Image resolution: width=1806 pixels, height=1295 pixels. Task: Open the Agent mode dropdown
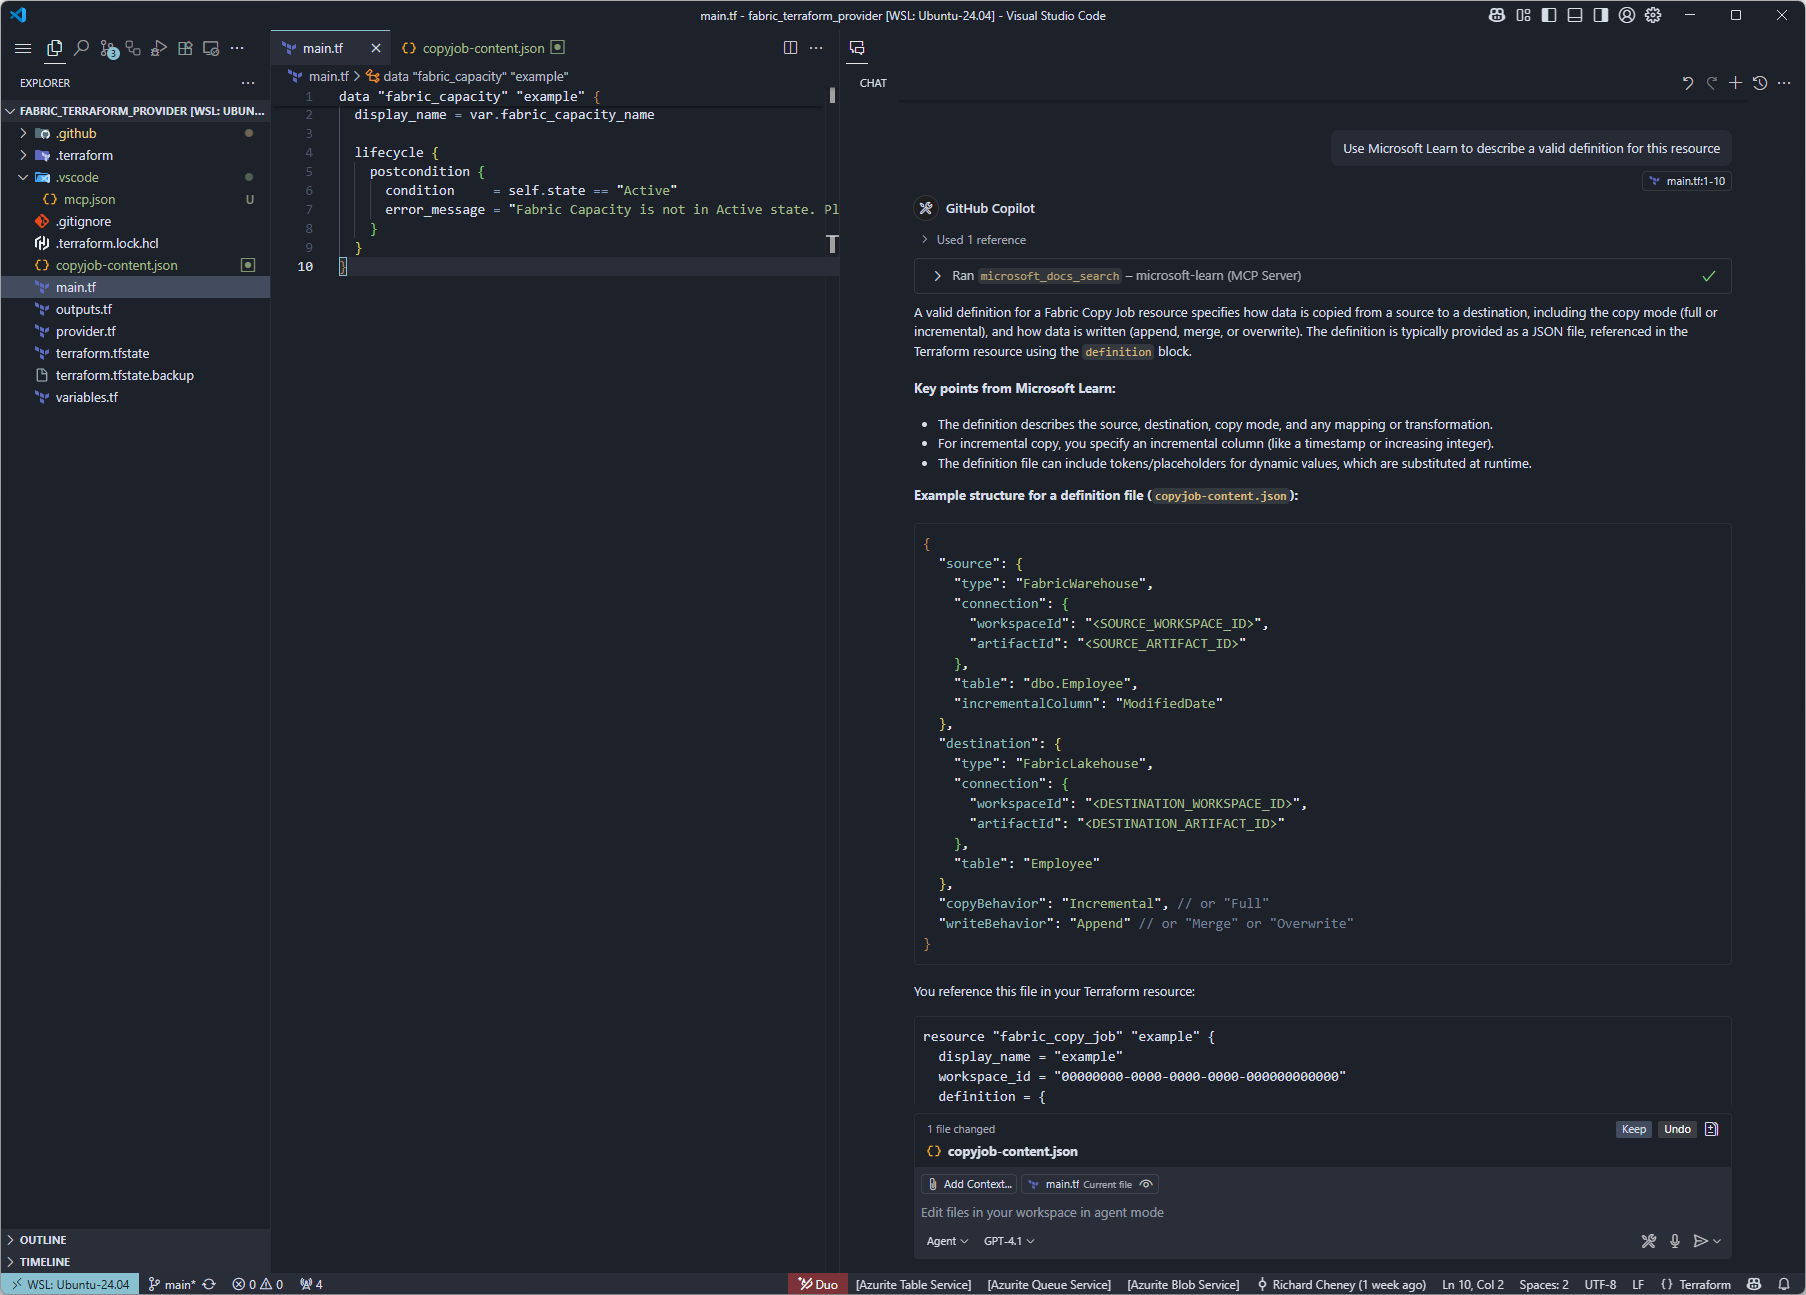[x=947, y=1241]
